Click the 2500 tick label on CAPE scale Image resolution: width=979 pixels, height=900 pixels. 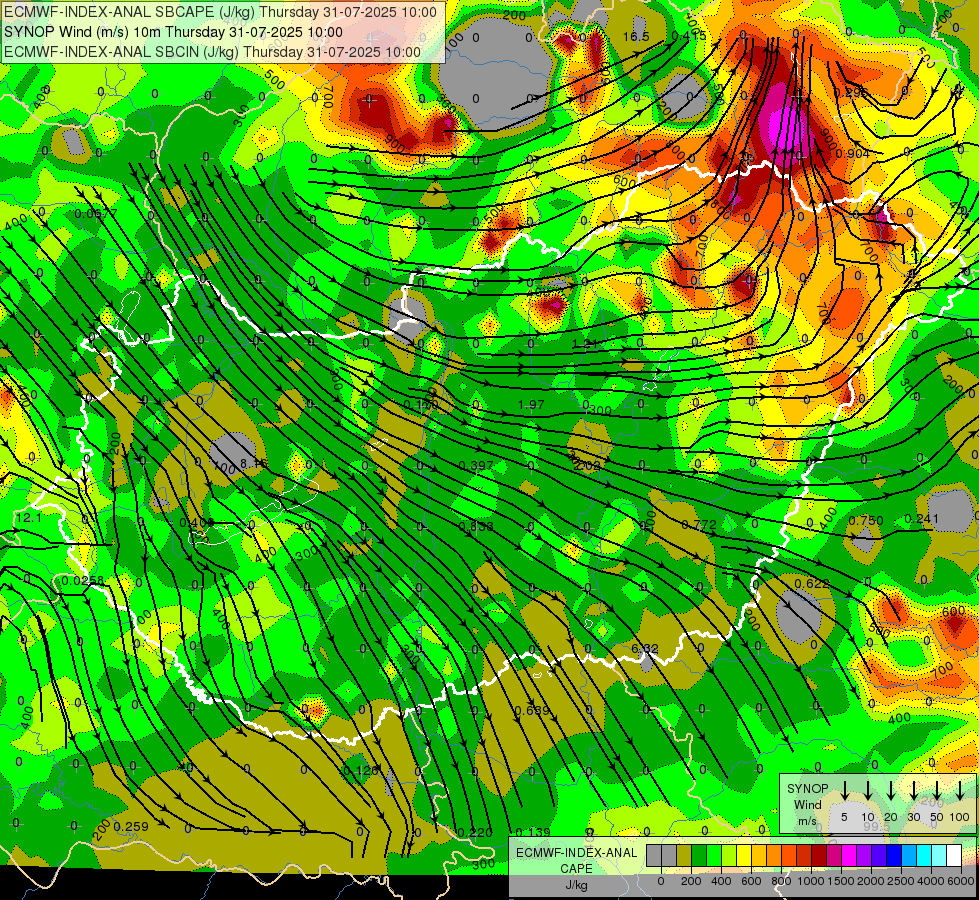(x=901, y=881)
